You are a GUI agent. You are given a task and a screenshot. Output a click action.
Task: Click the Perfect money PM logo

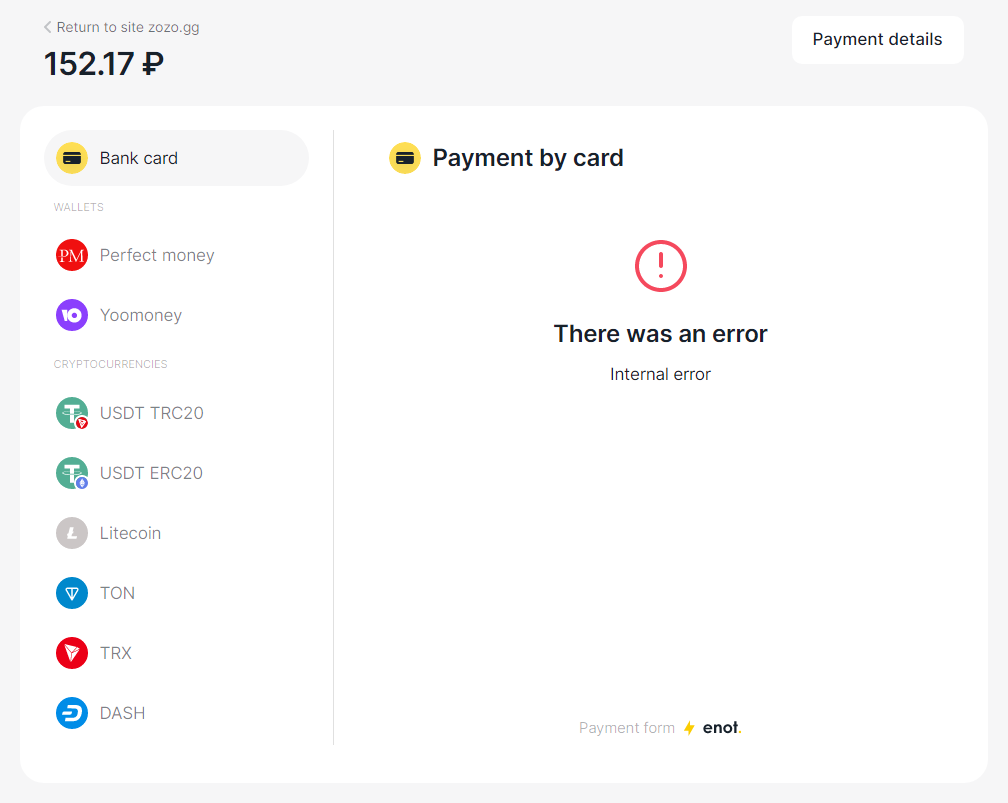[72, 255]
